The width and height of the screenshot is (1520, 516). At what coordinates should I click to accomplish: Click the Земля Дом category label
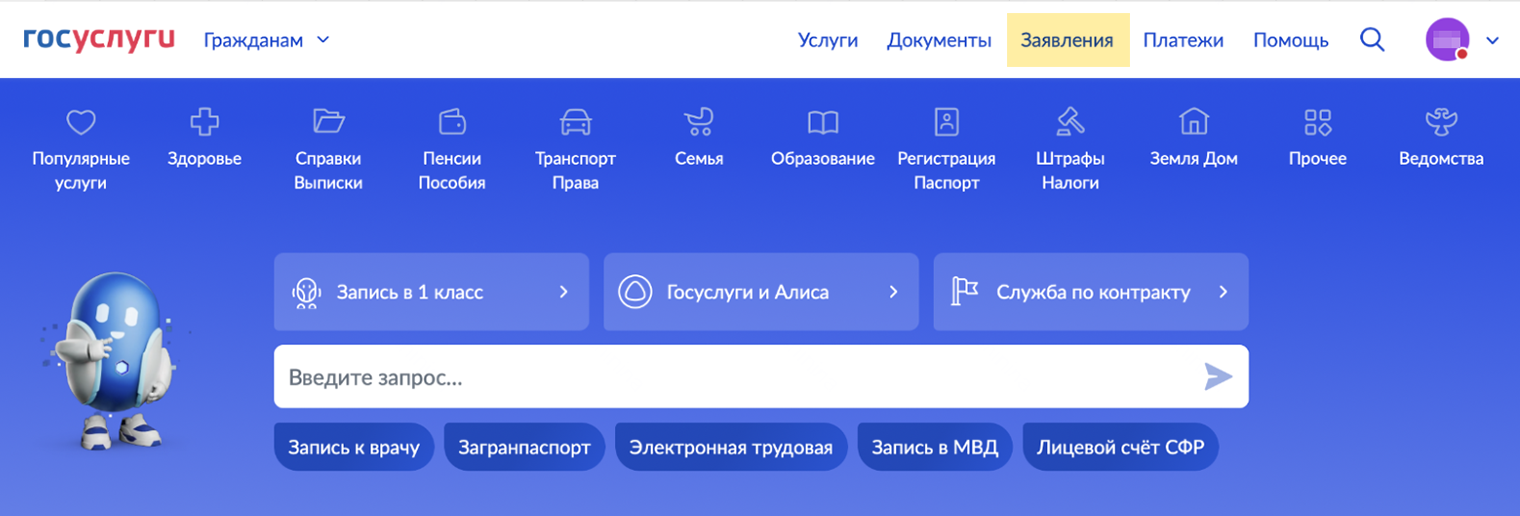coord(1193,158)
